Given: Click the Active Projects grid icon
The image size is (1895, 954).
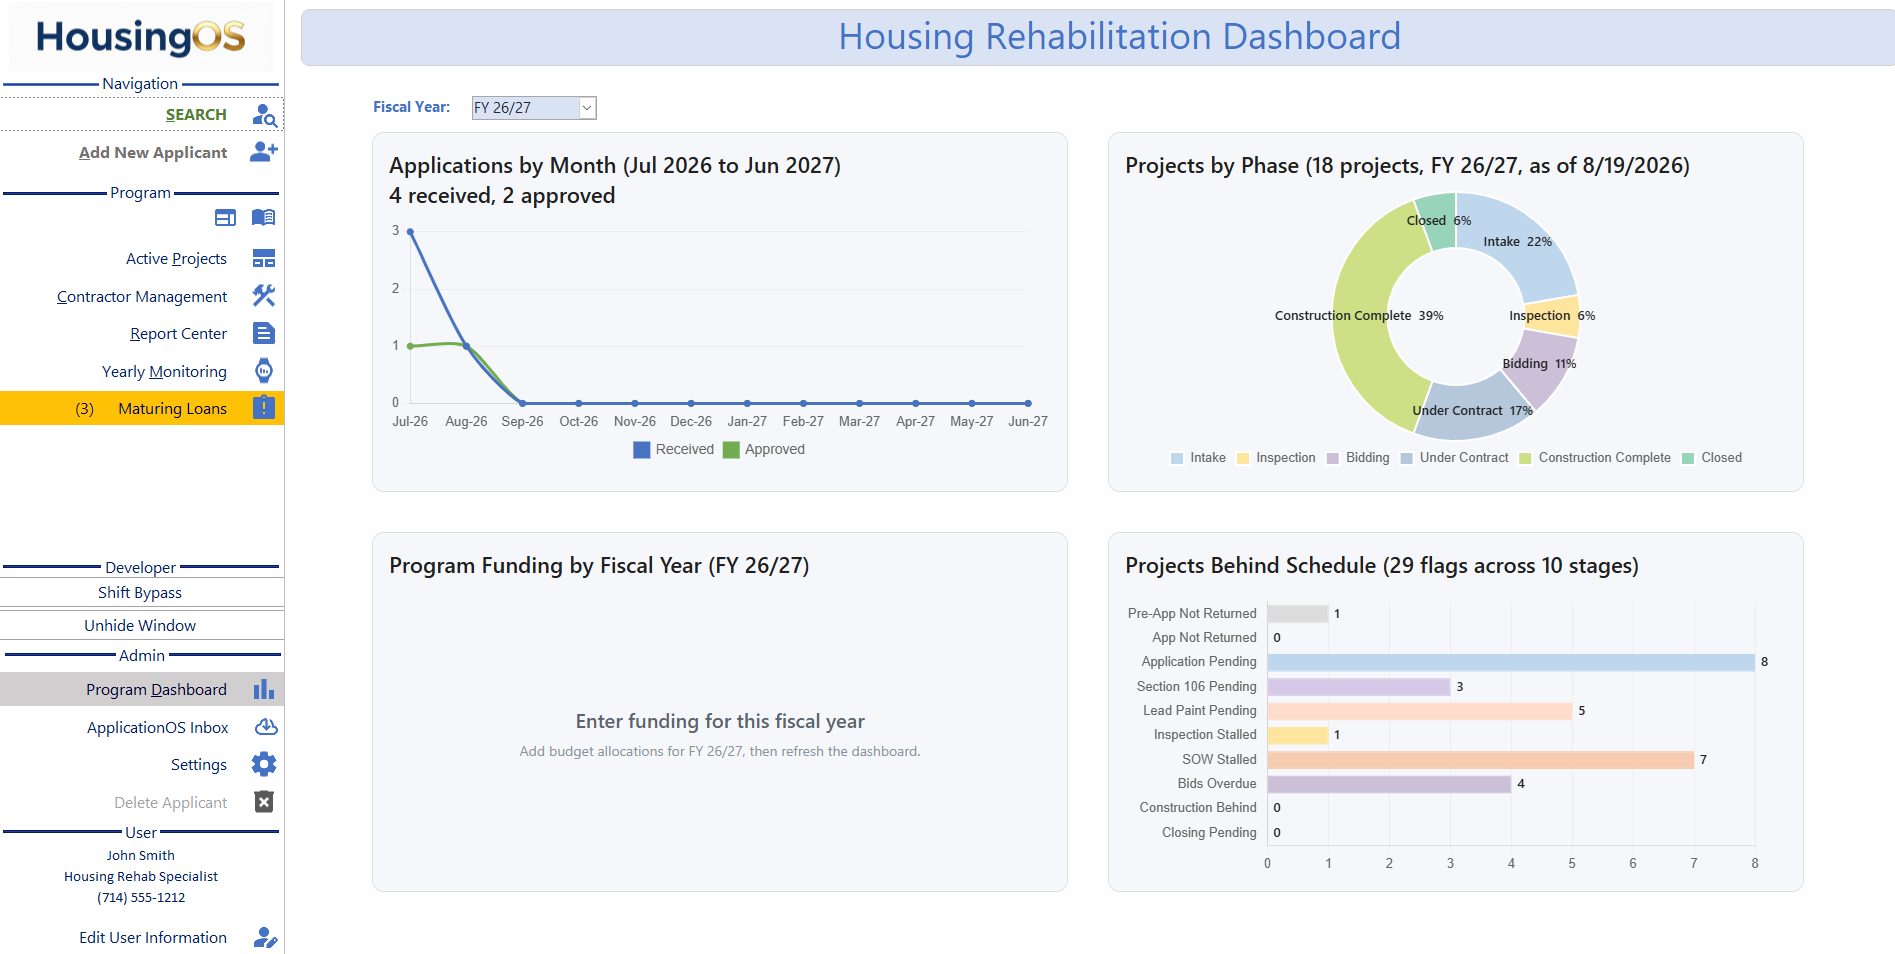Looking at the screenshot, I should 264,259.
